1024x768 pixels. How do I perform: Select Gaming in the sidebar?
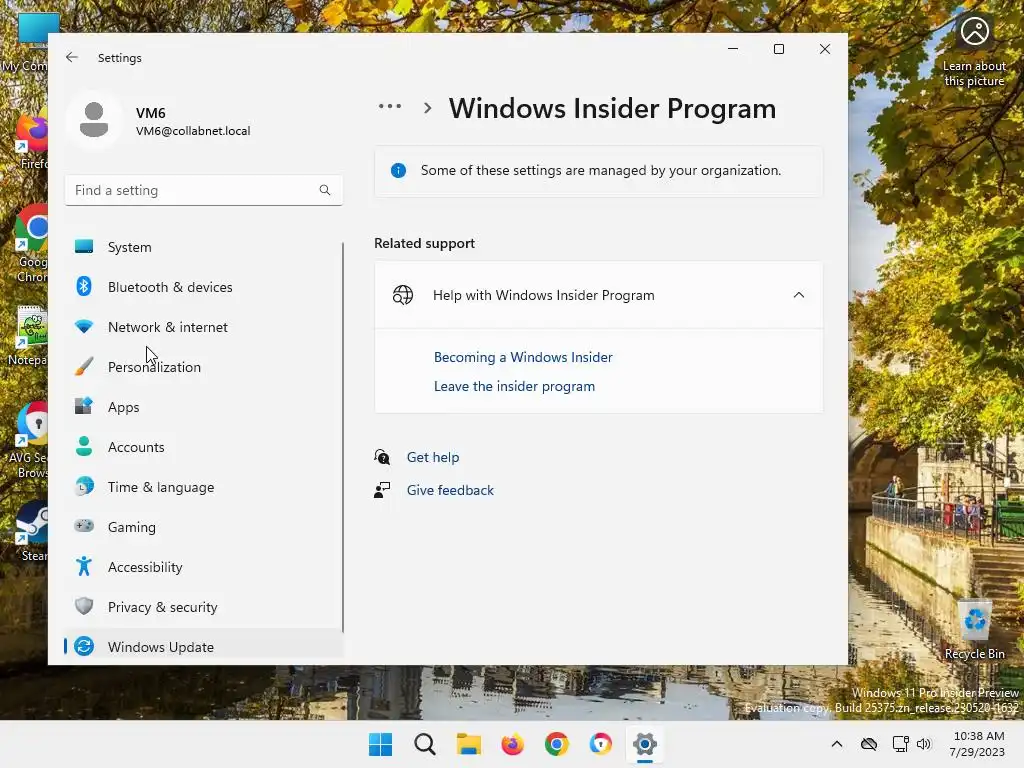click(x=204, y=526)
